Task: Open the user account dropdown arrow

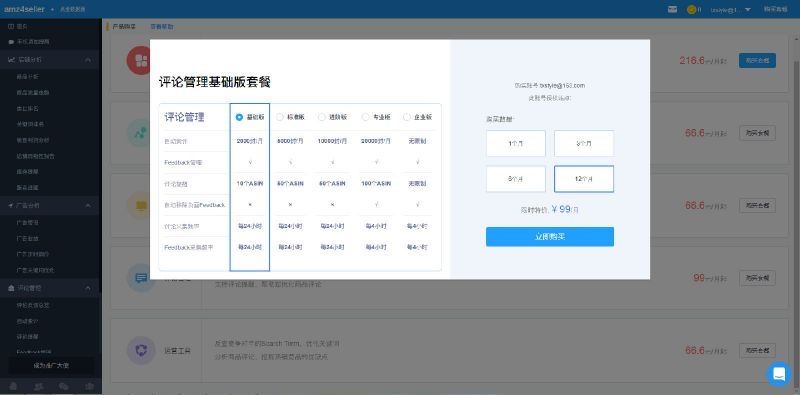Action: pyautogui.click(x=748, y=10)
